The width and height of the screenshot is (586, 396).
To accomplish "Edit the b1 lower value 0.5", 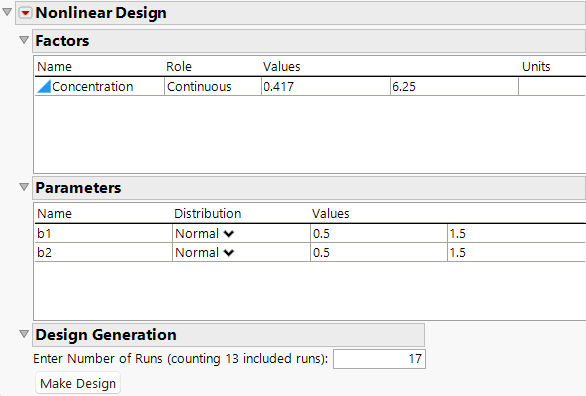I will pos(379,233).
